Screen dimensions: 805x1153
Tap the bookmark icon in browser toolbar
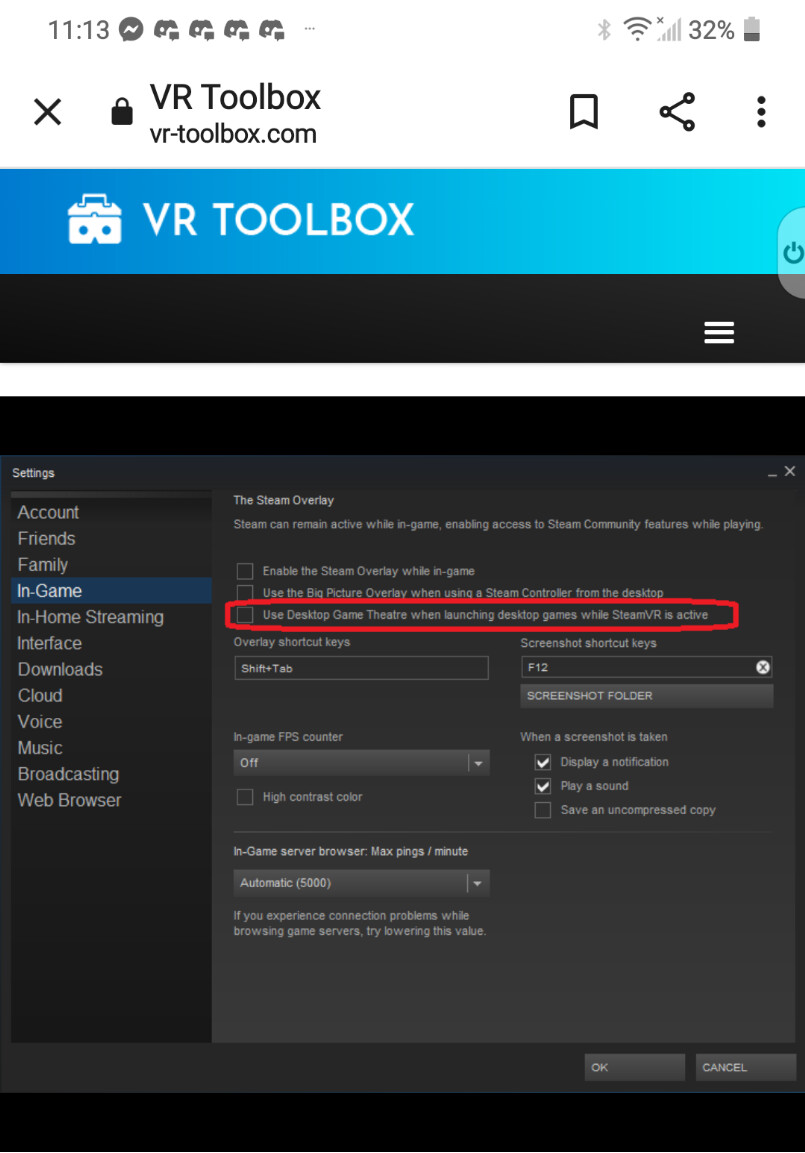click(584, 112)
